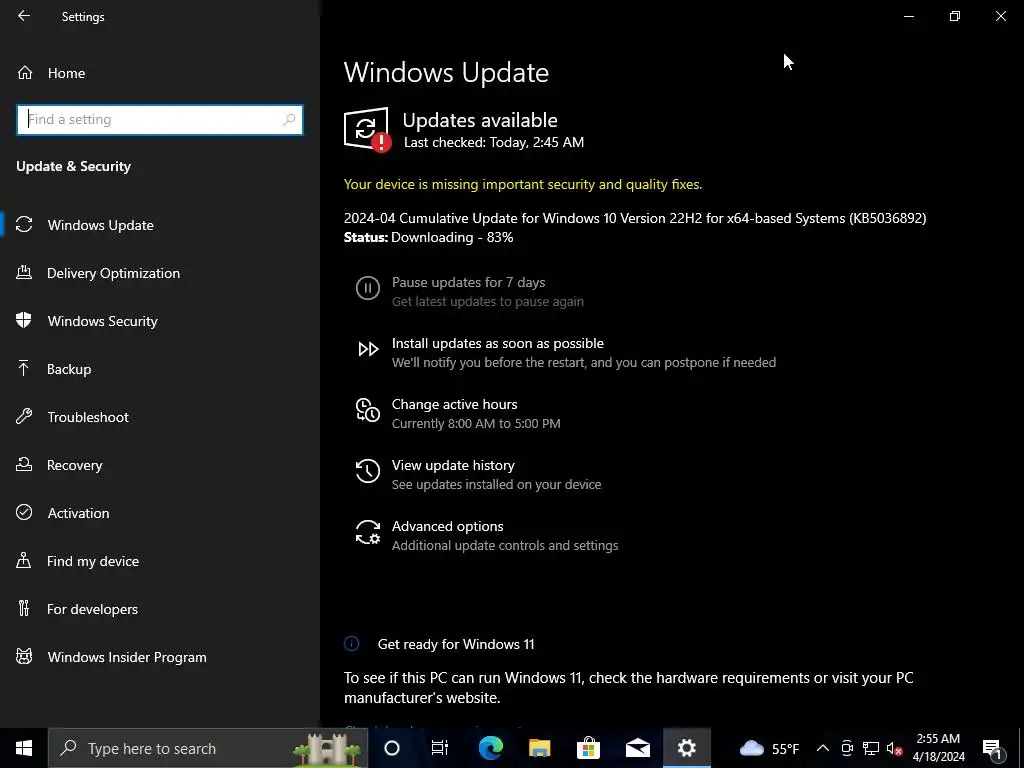Click the network icon in system tray
Screen dimensions: 1024x768
pos(871,748)
